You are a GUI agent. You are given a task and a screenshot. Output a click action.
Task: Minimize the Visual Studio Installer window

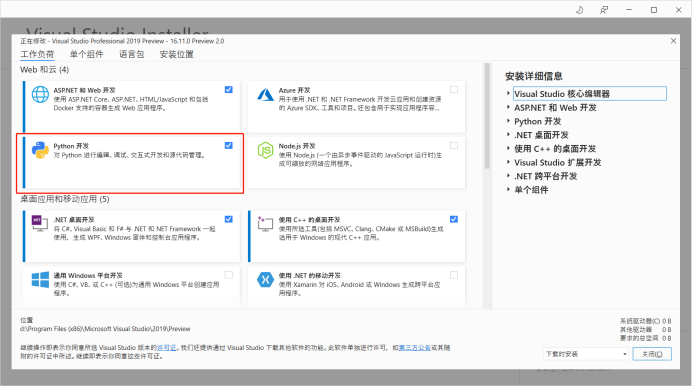coord(629,10)
